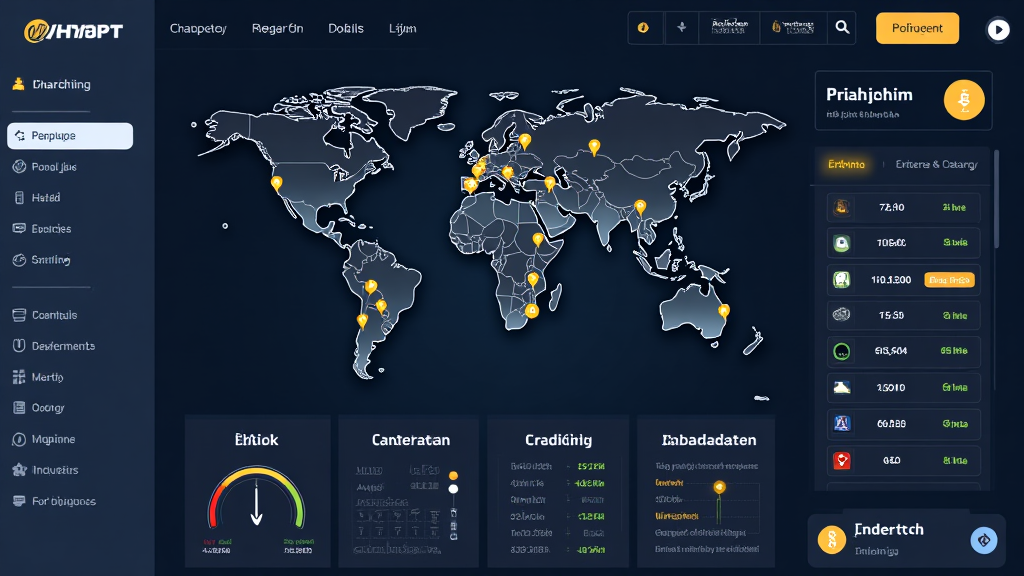Click the red shield icon in the list
Screen dimensions: 1024x576
841,461
